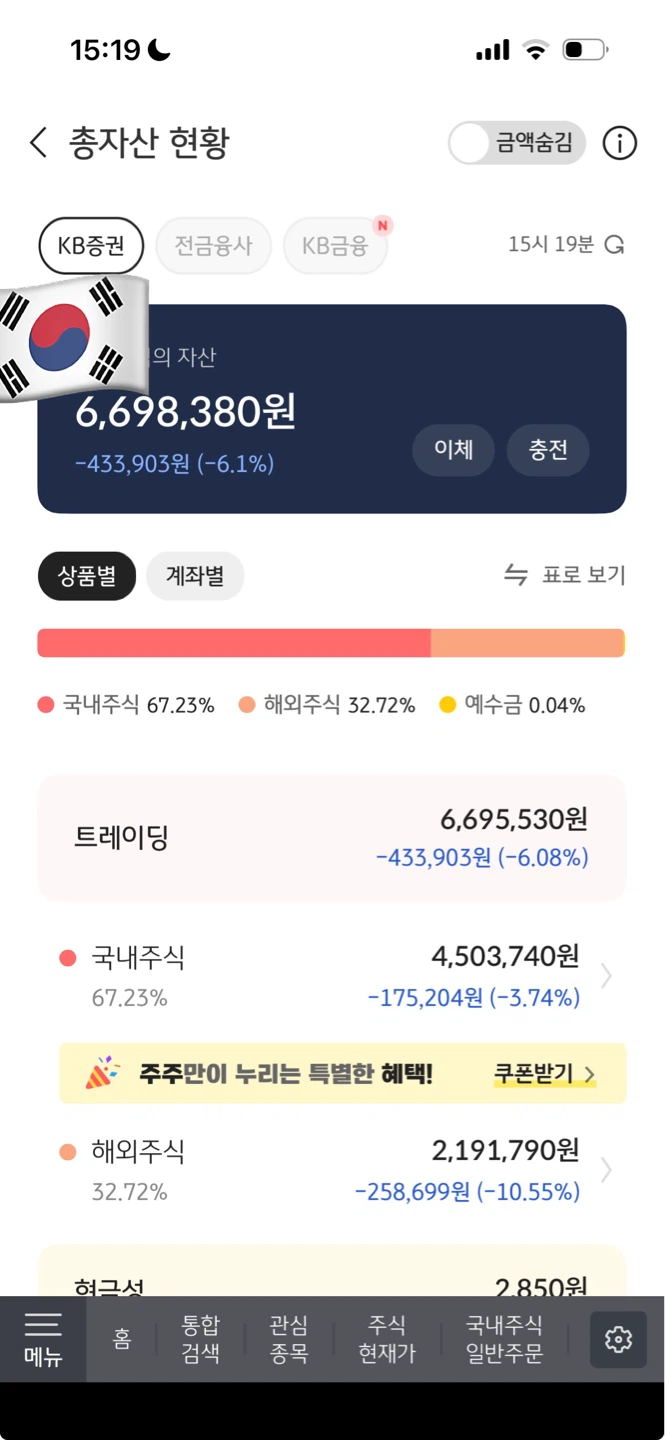Open the settings gear icon
665x1440 pixels.
618,1339
